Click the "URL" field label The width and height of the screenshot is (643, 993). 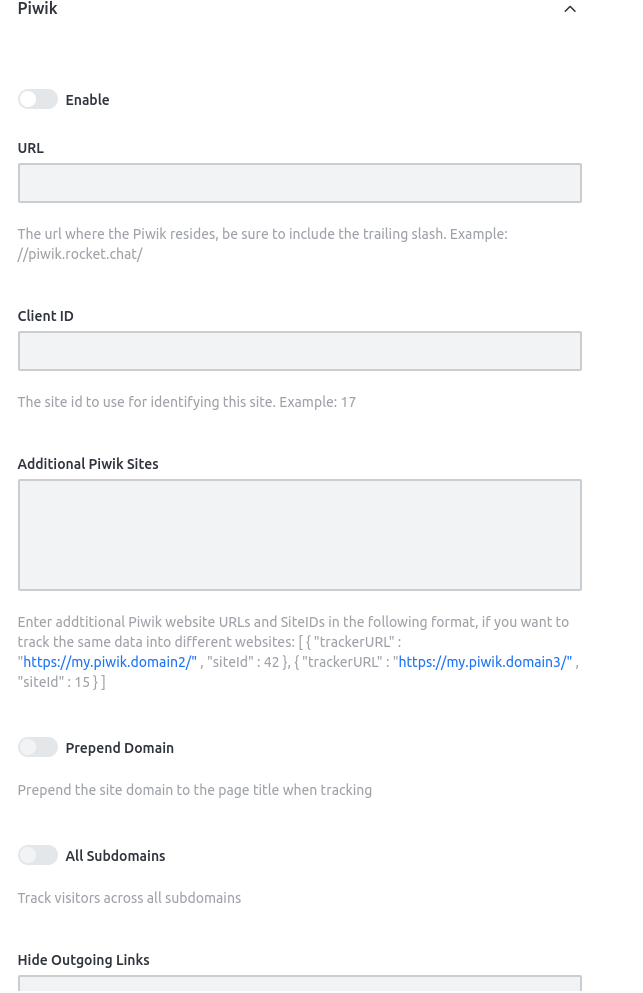coord(31,148)
